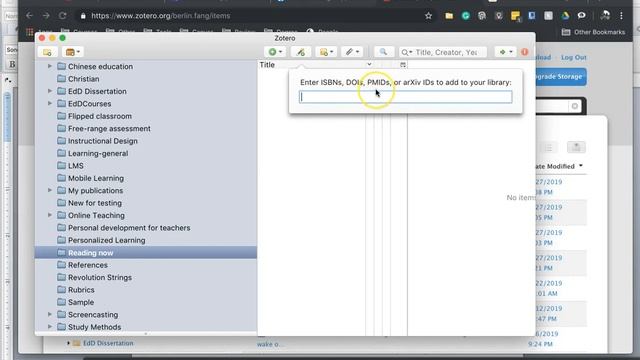Click the identifier input field in popup
The image size is (640, 360).
405,97
